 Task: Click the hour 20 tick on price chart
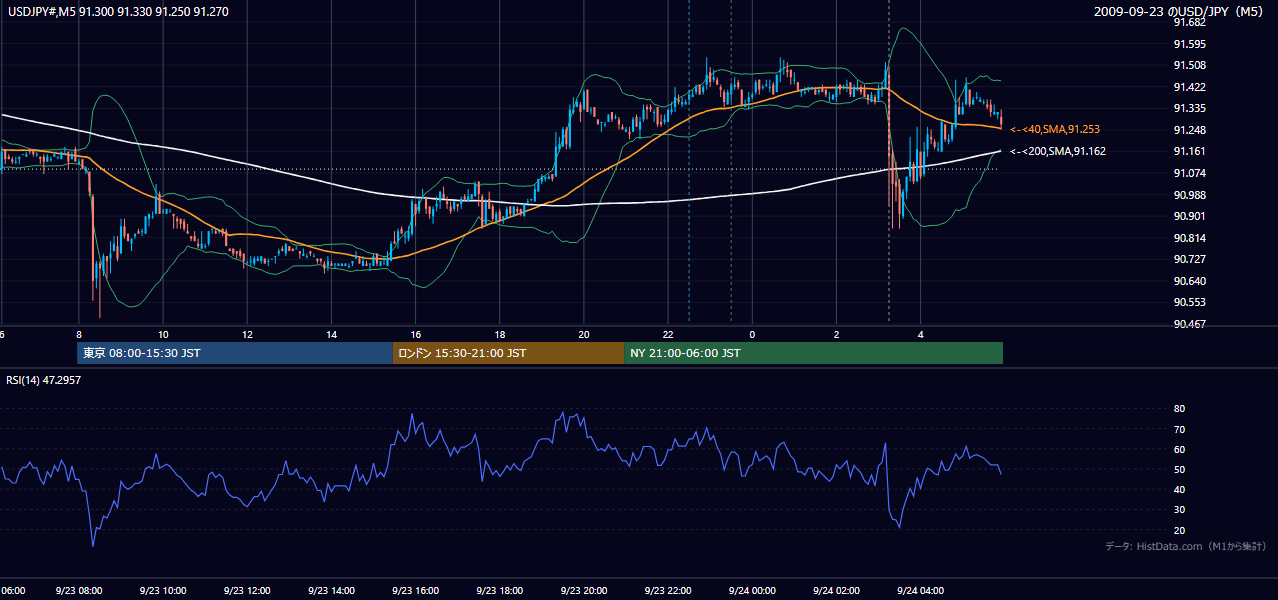(584, 335)
